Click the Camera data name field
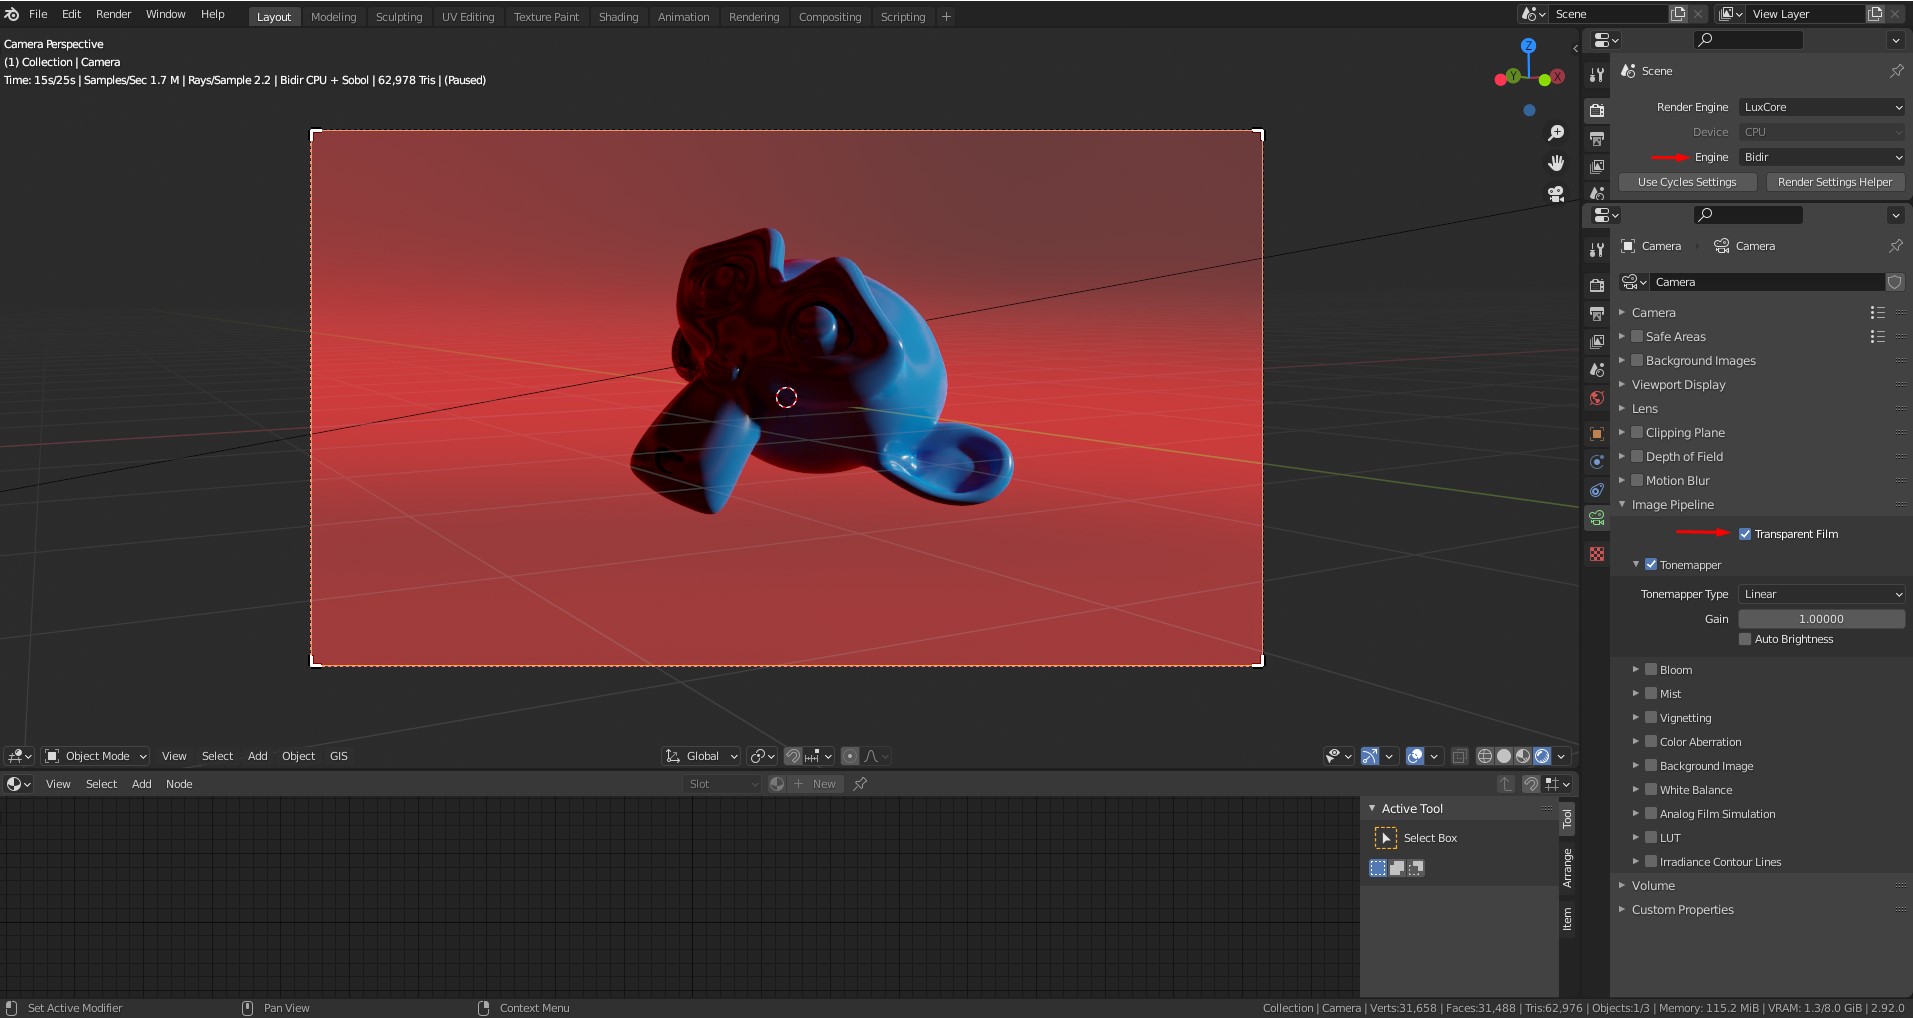The width and height of the screenshot is (1913, 1018). [1765, 282]
